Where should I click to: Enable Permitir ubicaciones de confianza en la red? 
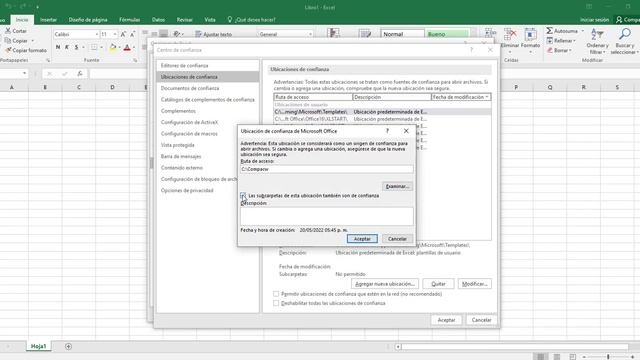pyautogui.click(x=276, y=294)
